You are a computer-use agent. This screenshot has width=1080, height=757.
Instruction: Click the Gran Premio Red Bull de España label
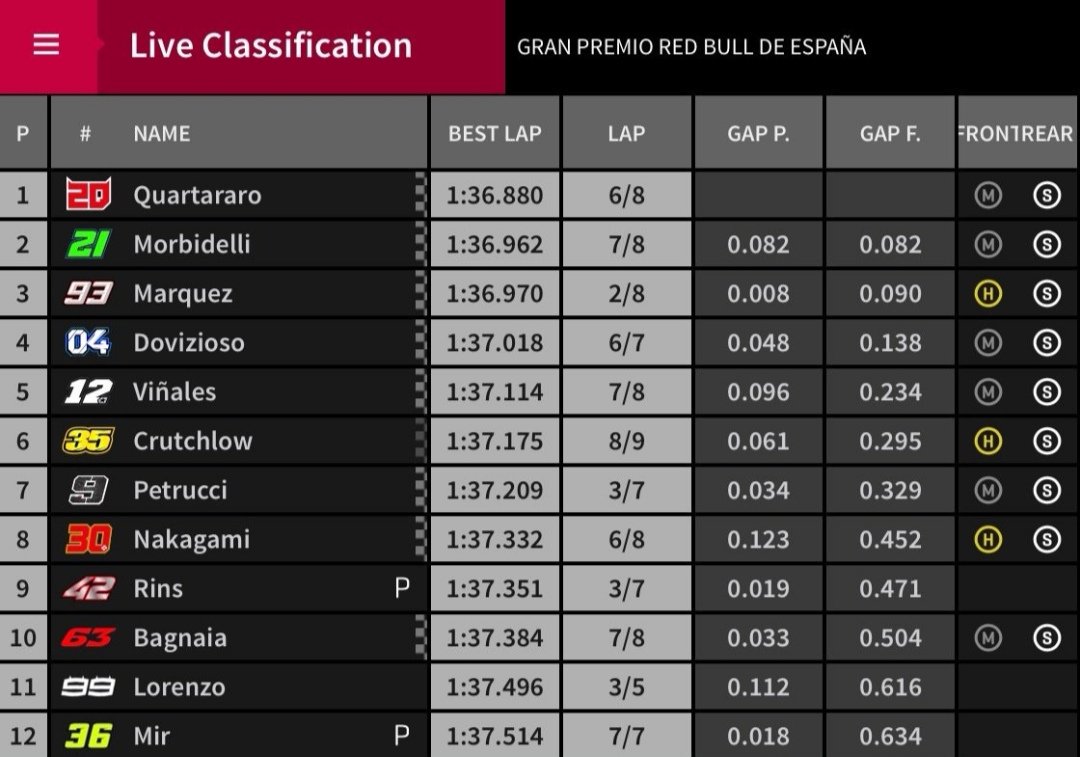pyautogui.click(x=691, y=47)
